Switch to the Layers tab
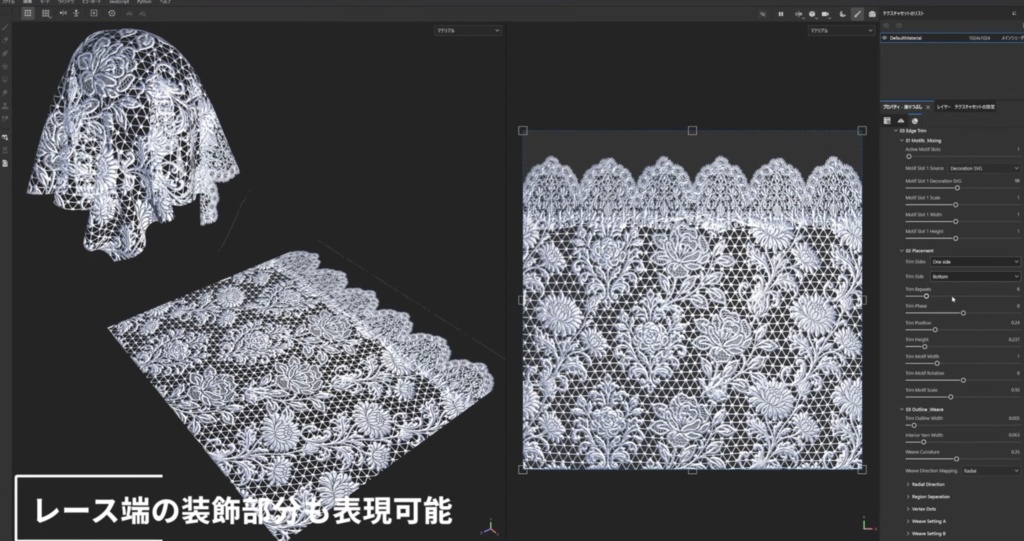 tap(943, 107)
